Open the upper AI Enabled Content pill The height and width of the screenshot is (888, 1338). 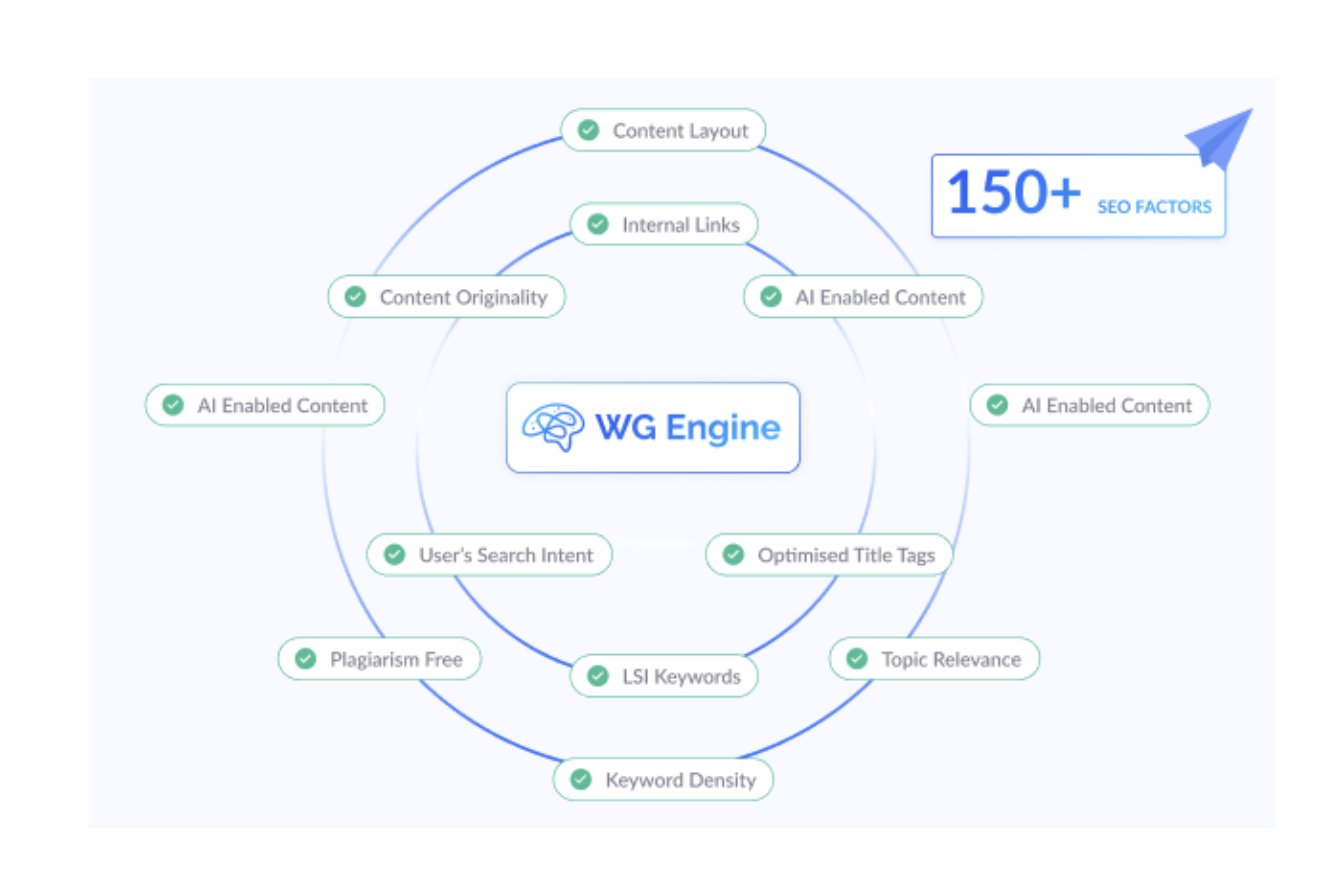[862, 297]
